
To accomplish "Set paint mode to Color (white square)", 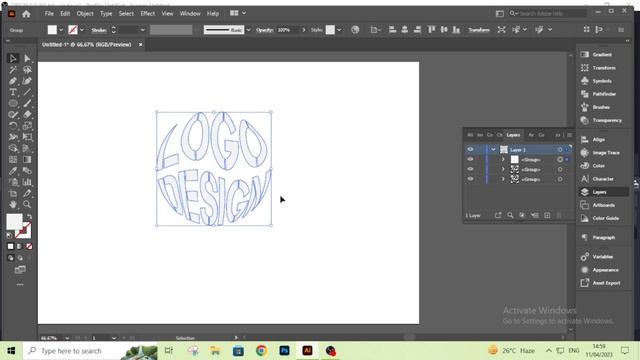I will click(11, 247).
